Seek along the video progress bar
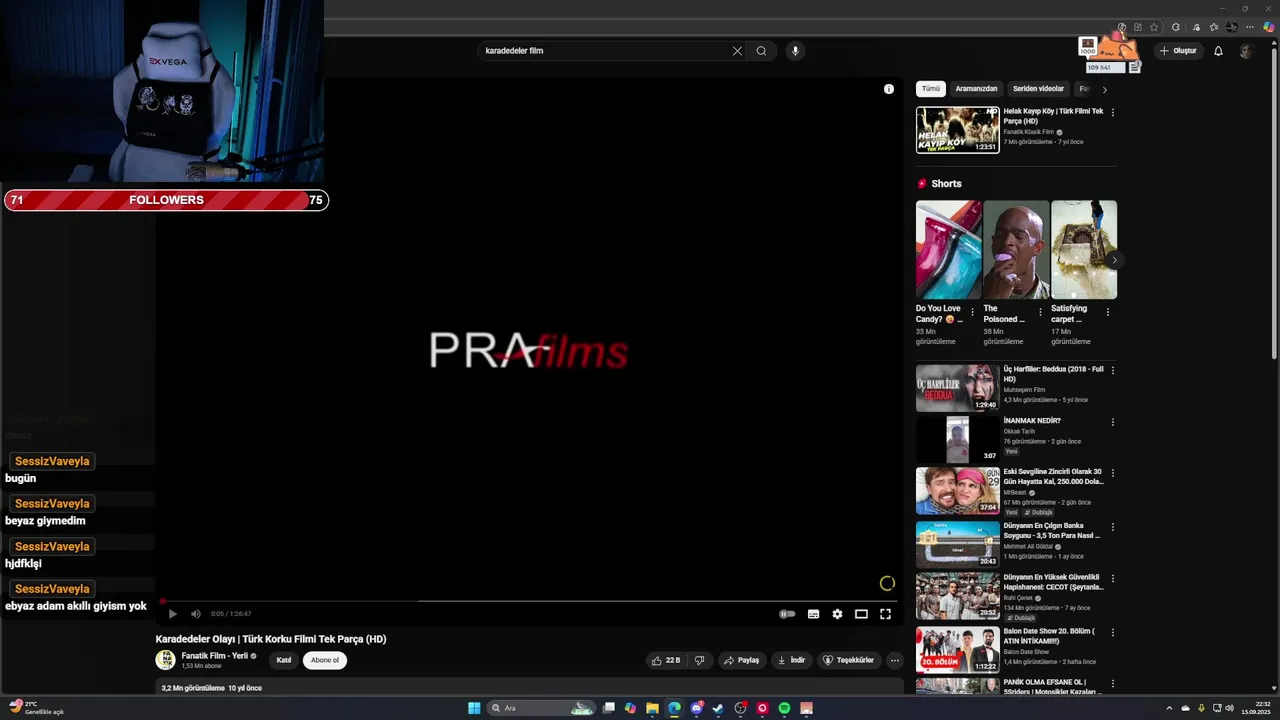Screen dimensions: 1280x720 click(530, 601)
